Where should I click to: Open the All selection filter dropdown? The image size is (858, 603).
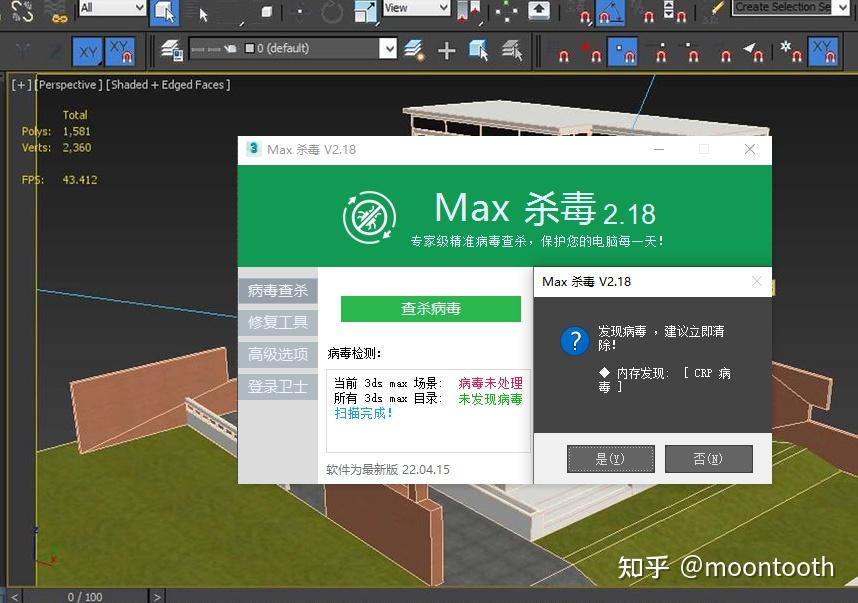click(110, 9)
